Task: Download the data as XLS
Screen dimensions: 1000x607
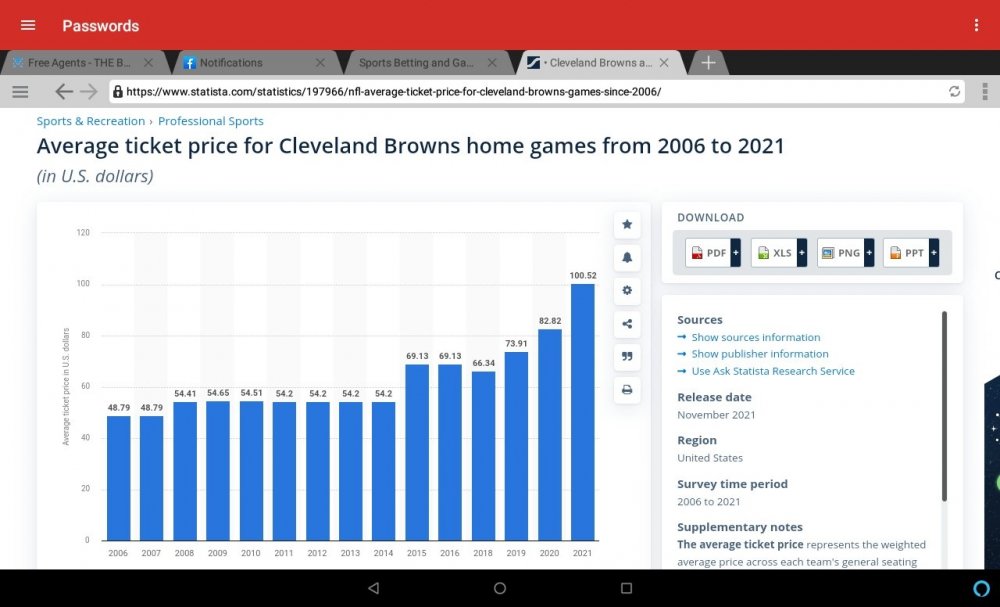Action: point(779,253)
